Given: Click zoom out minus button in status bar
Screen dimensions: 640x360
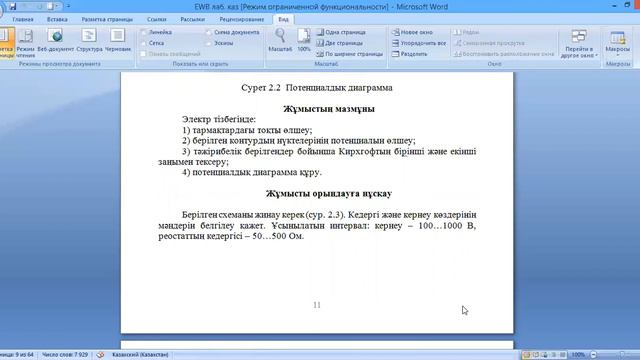Looking at the screenshot, I should pyautogui.click(x=594, y=355).
